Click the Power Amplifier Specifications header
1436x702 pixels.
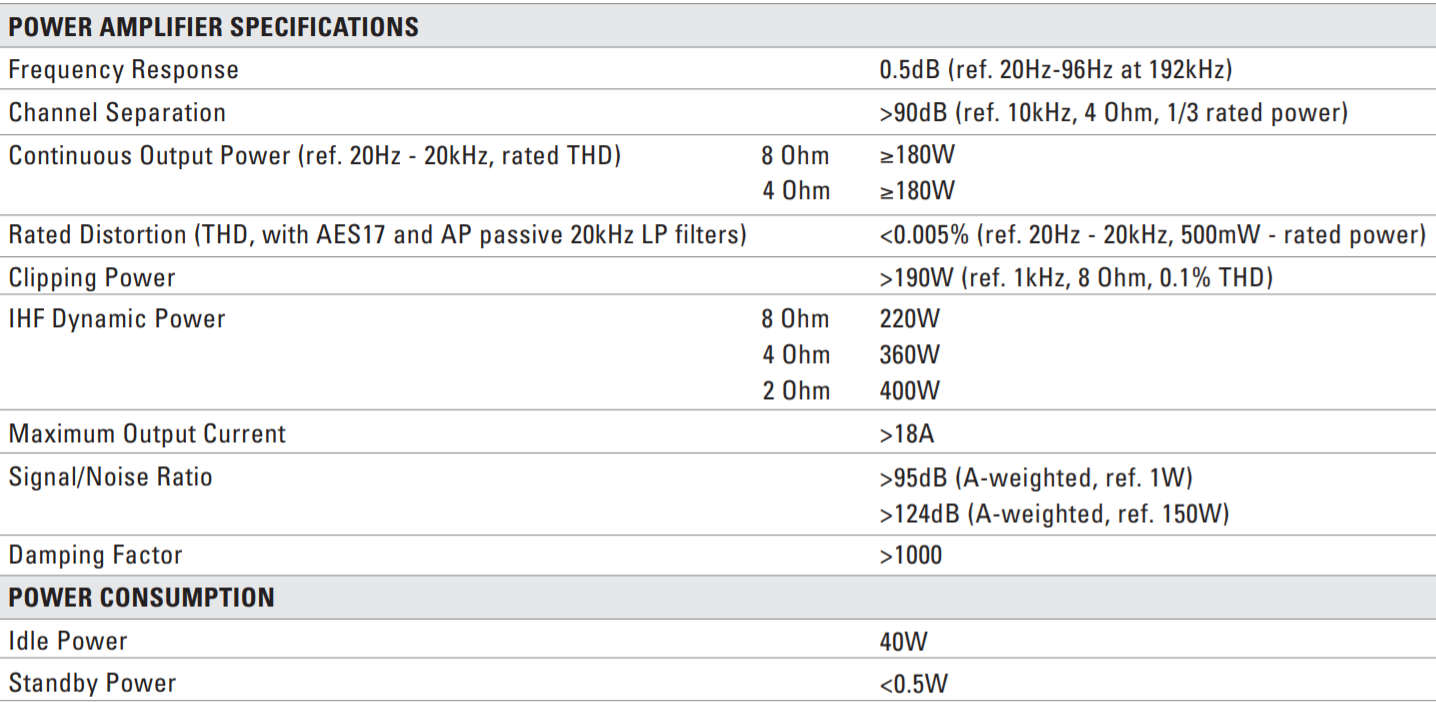[x=213, y=27]
